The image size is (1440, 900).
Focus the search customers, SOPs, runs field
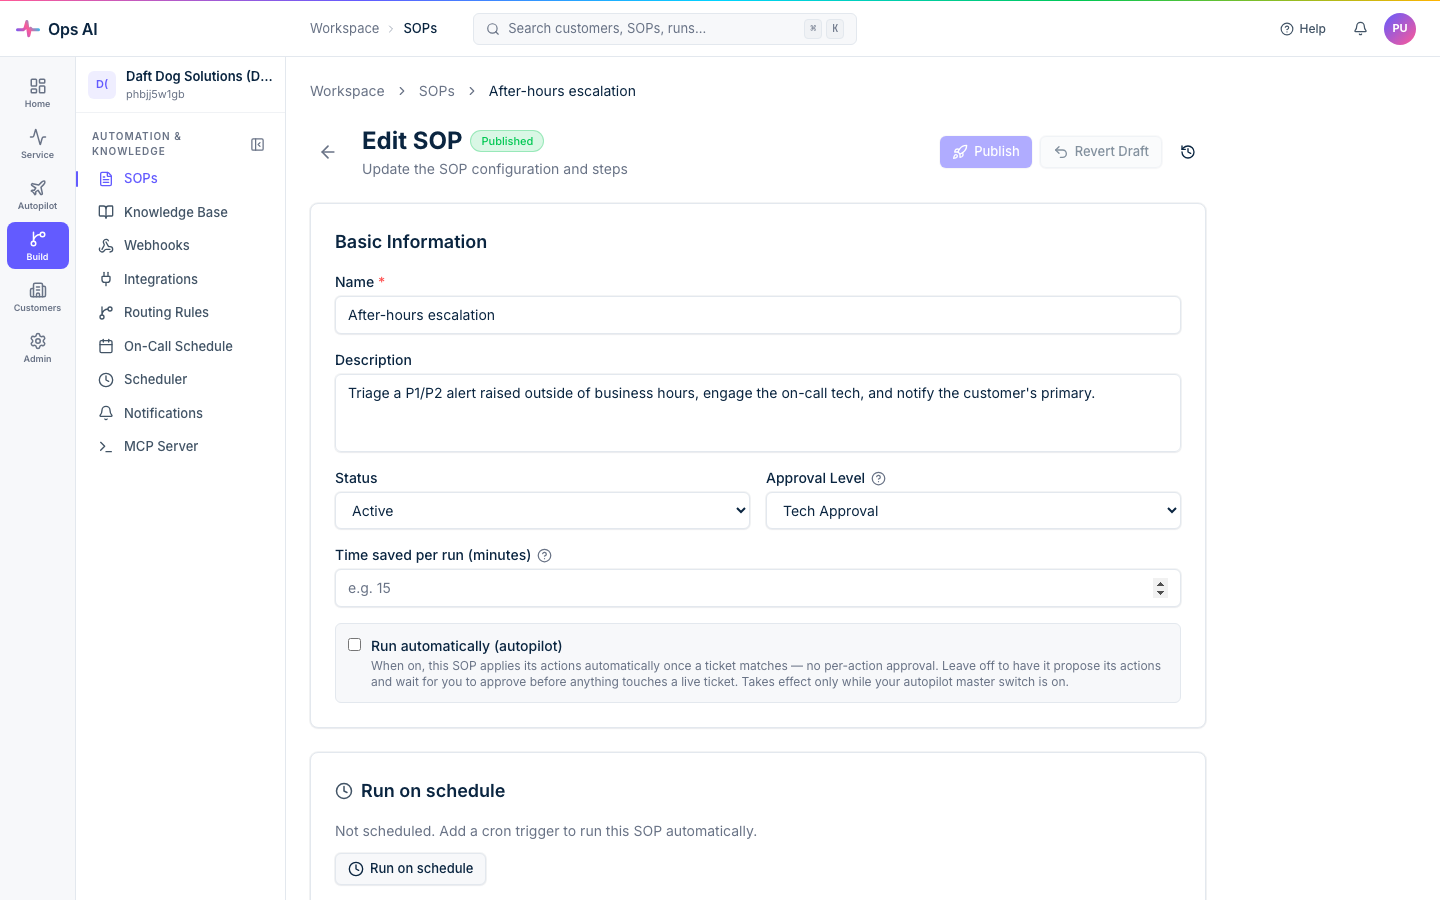click(665, 29)
